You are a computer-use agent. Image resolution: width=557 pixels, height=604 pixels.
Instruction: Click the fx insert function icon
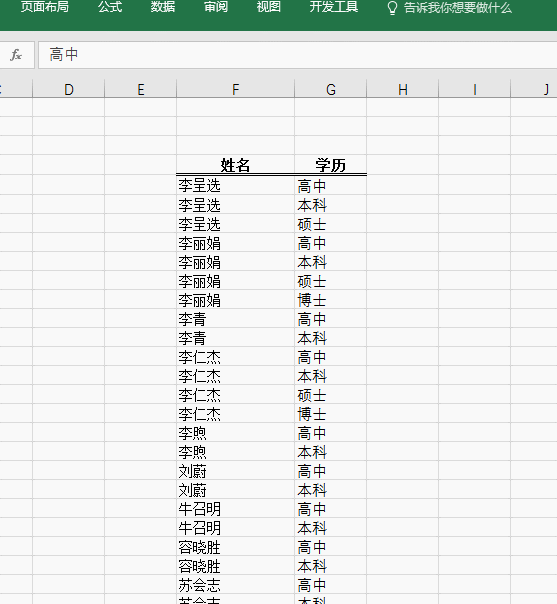coord(16,55)
